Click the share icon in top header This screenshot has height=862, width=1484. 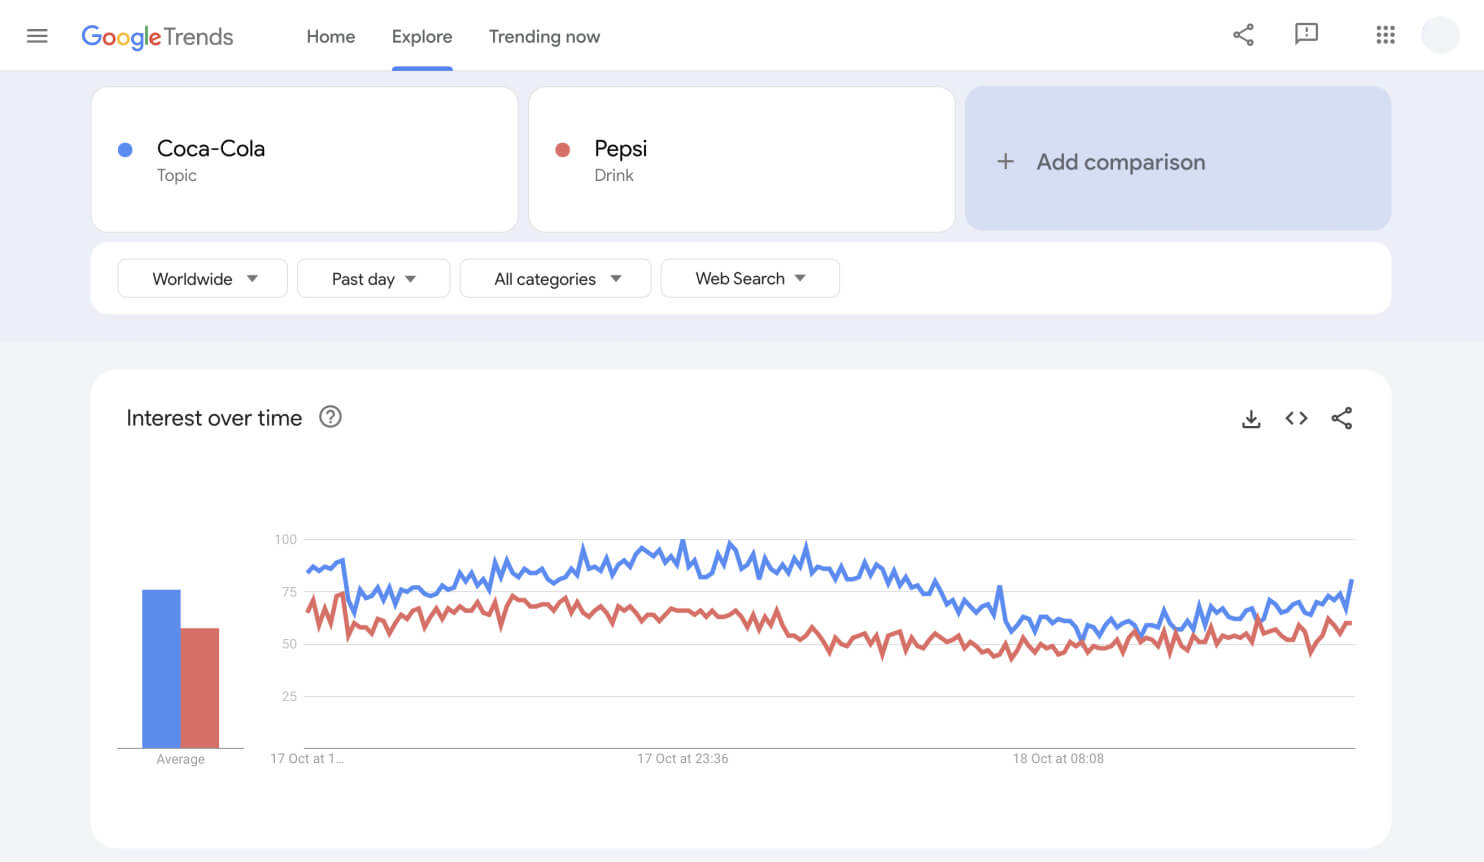click(x=1243, y=35)
